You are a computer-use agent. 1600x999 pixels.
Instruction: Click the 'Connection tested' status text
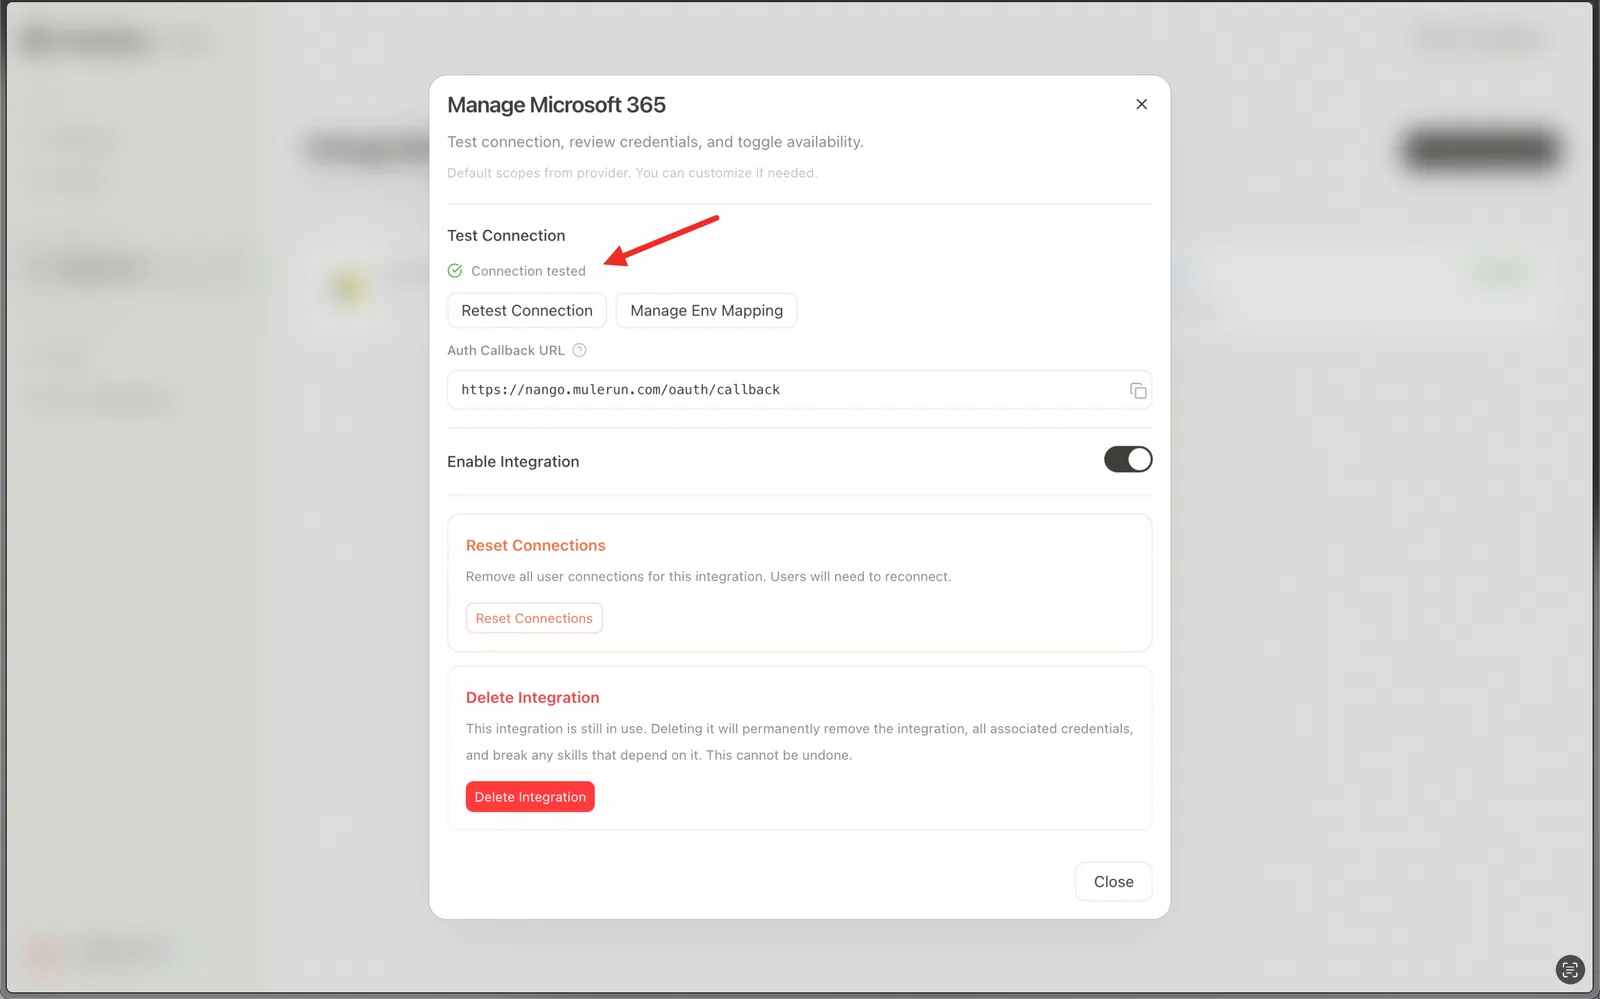(528, 271)
